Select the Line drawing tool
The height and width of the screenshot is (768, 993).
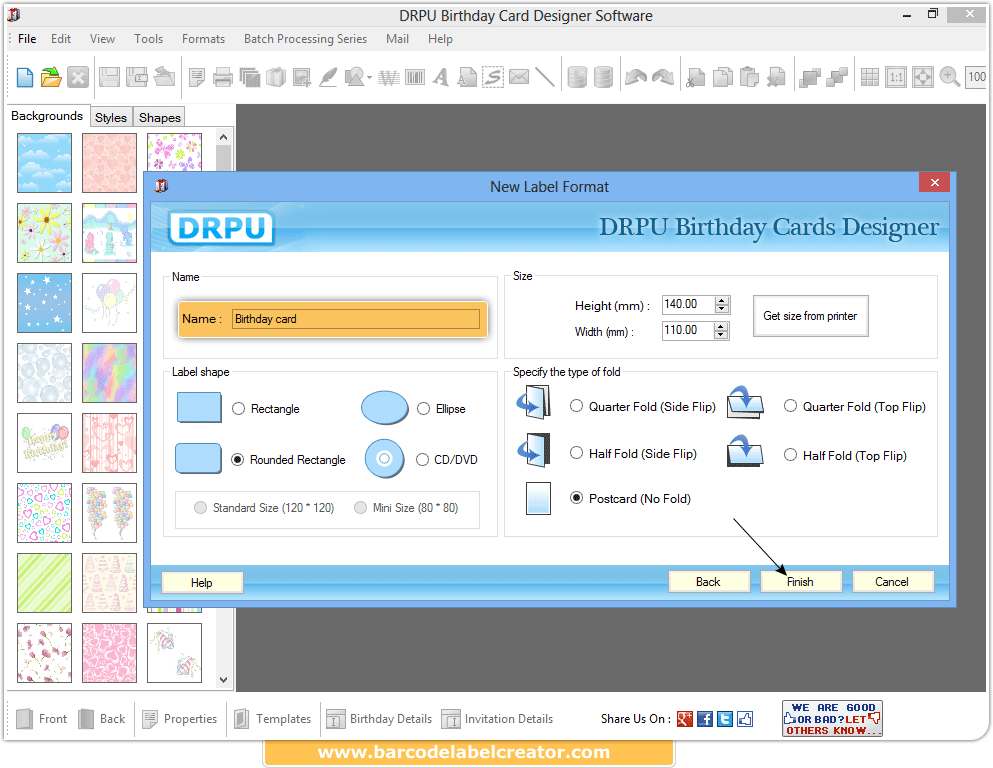(547, 77)
